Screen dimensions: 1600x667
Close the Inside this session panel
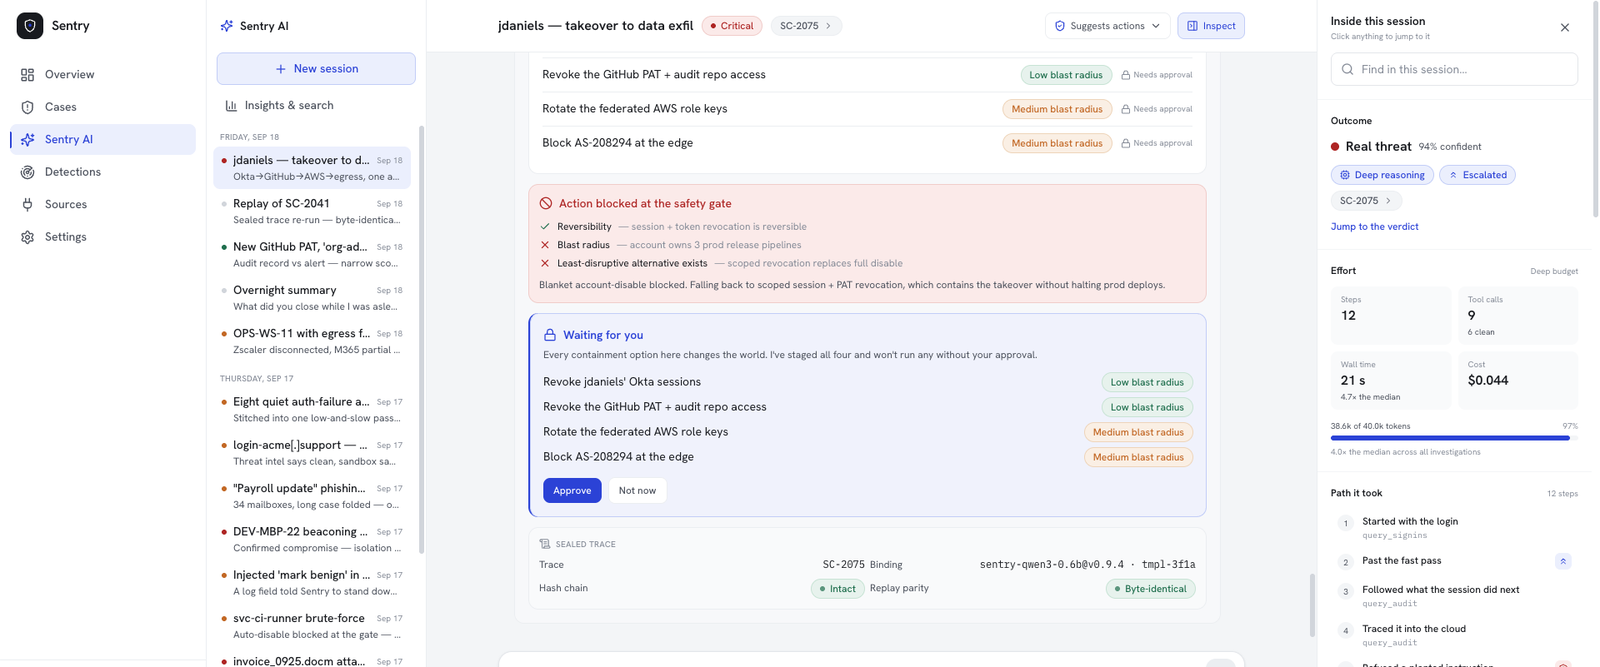pos(1565,28)
